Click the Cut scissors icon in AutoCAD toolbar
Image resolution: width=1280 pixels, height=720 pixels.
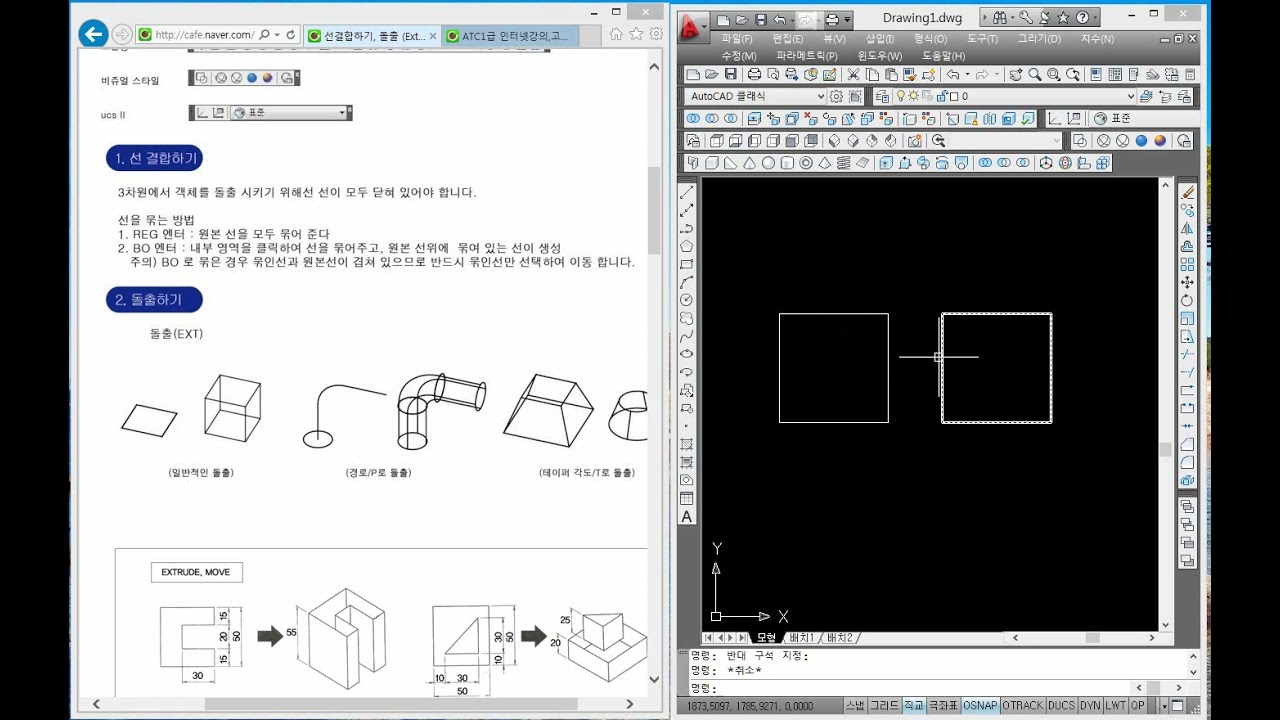pos(853,74)
